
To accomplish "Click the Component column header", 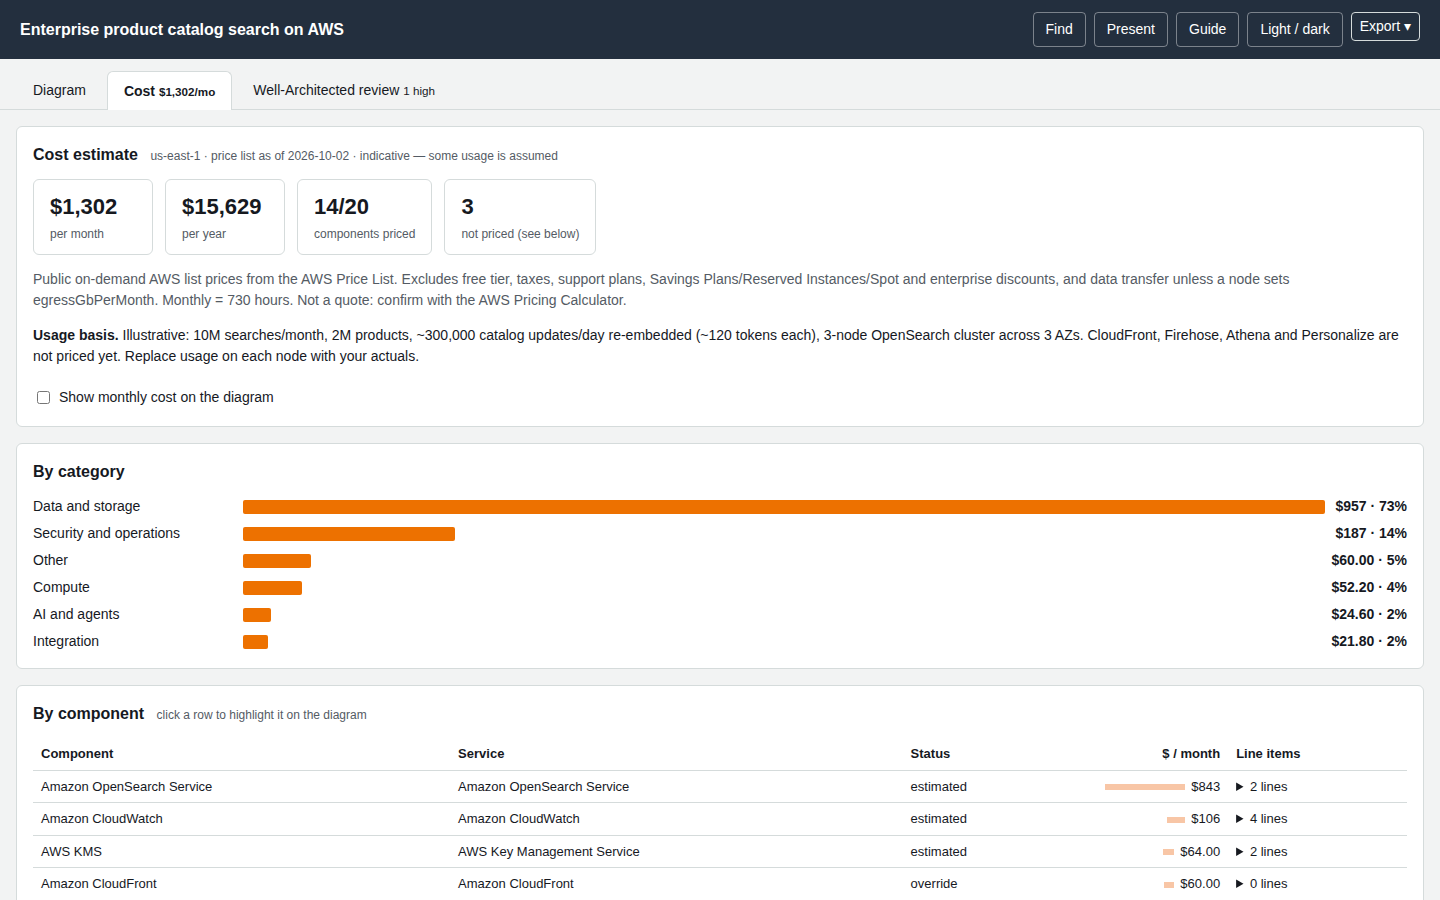I will [77, 754].
